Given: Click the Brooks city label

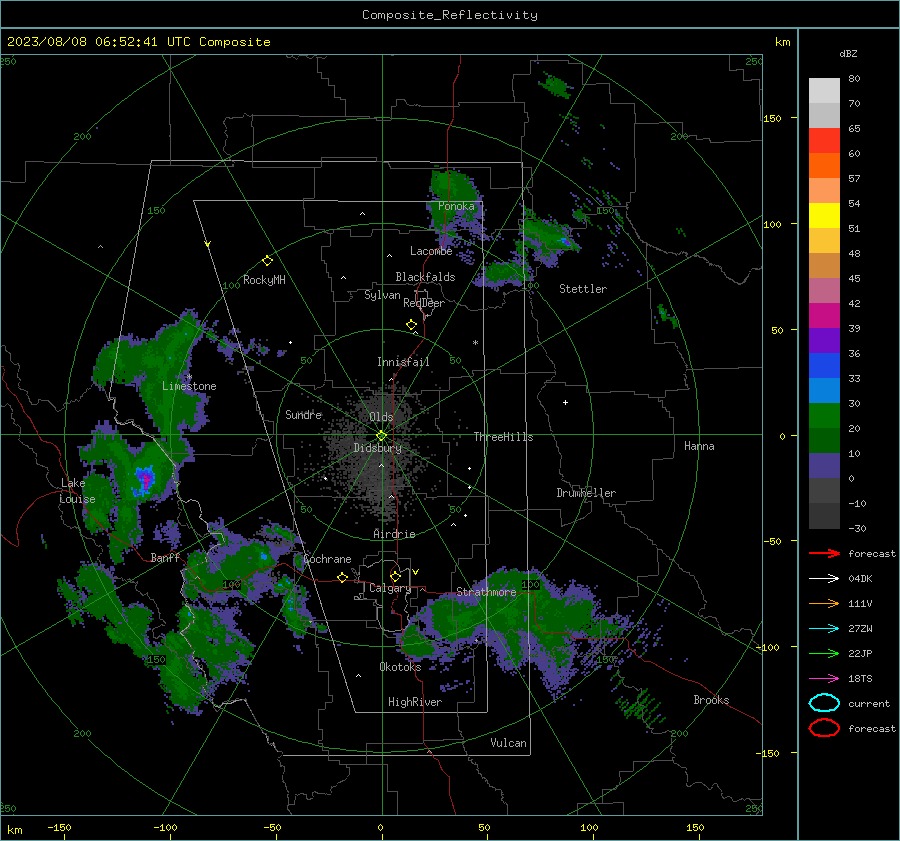Looking at the screenshot, I should click(x=711, y=700).
